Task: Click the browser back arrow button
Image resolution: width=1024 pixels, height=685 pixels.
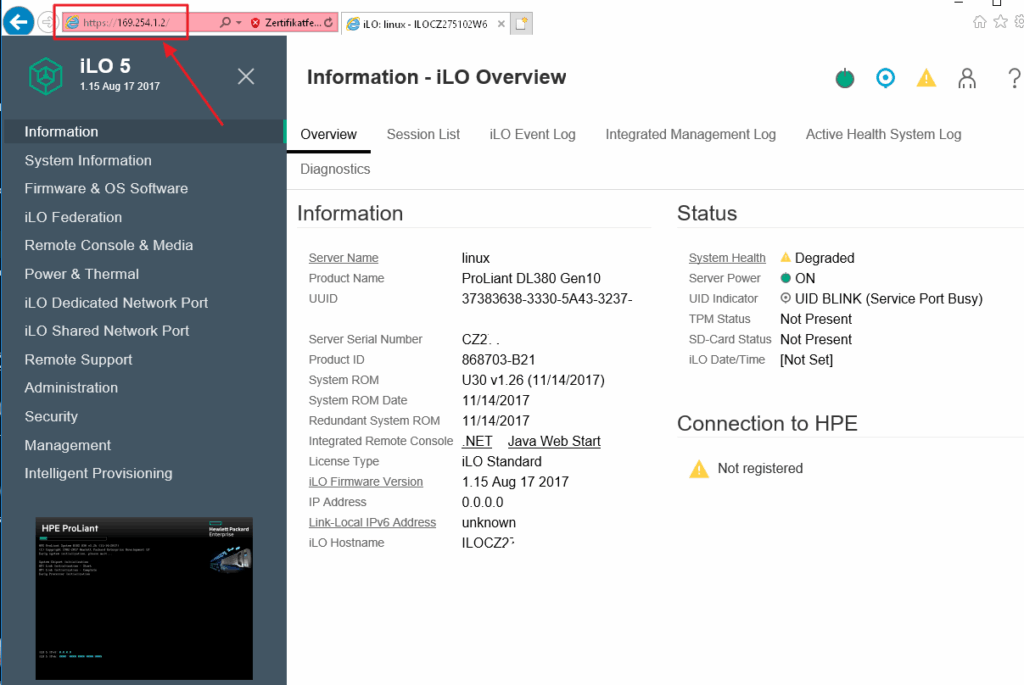Action: pyautogui.click(x=18, y=22)
